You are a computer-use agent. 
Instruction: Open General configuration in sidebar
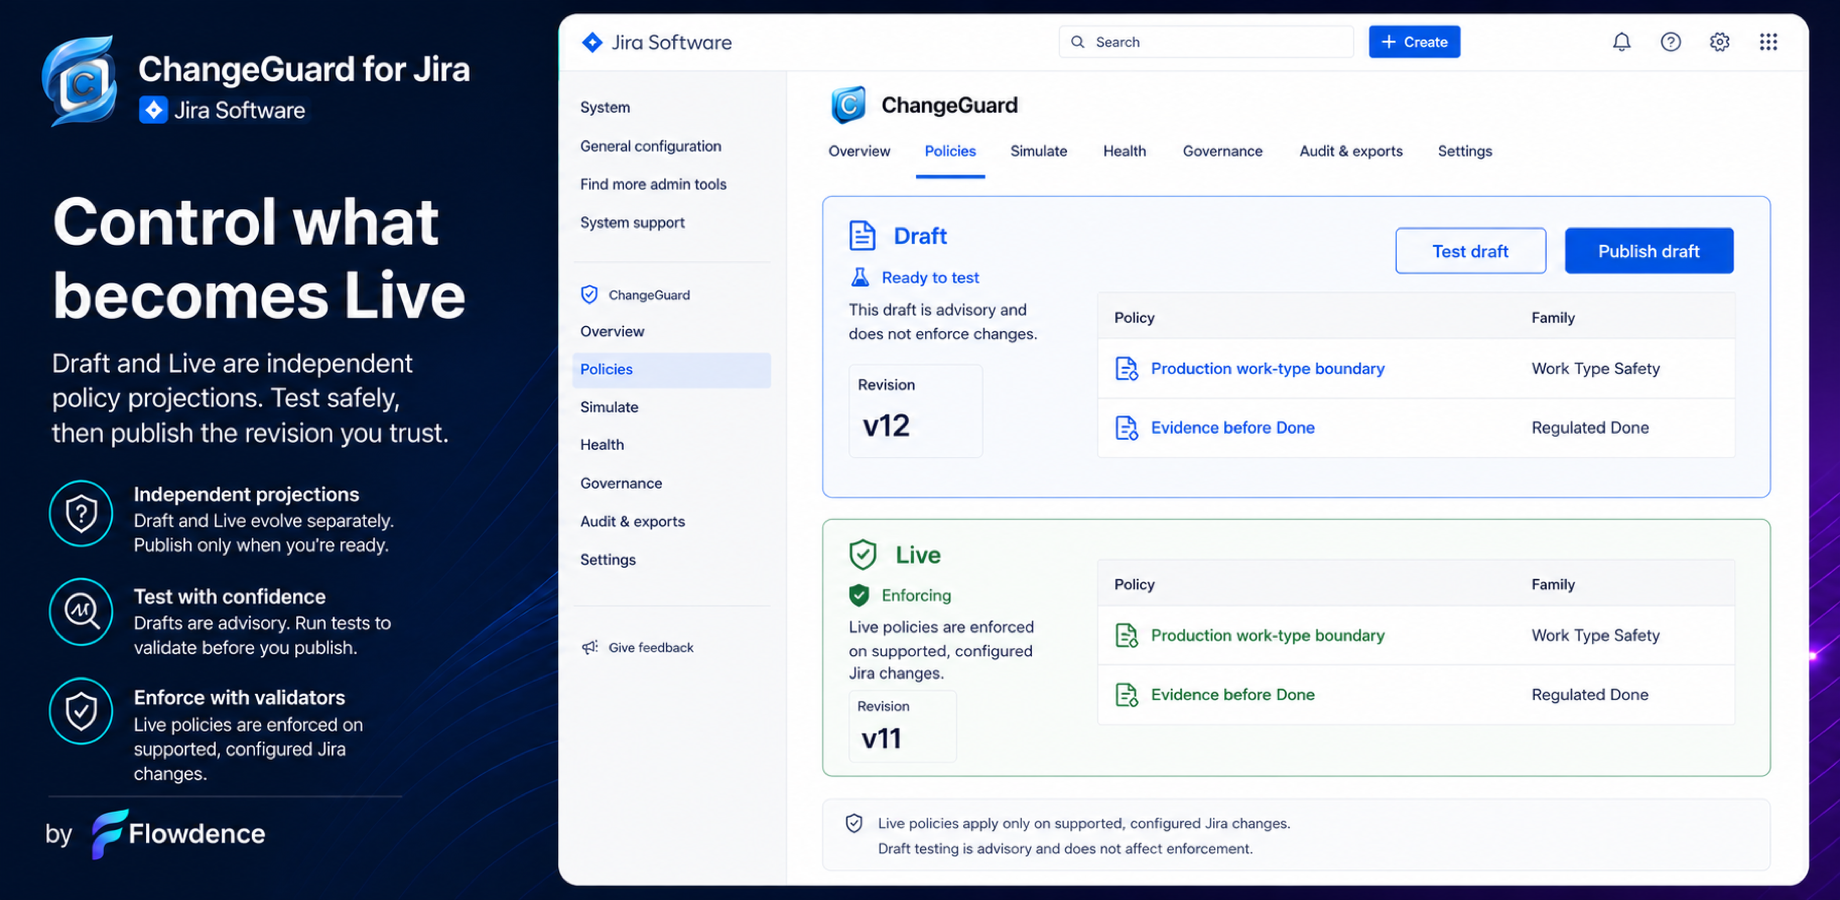coord(651,146)
